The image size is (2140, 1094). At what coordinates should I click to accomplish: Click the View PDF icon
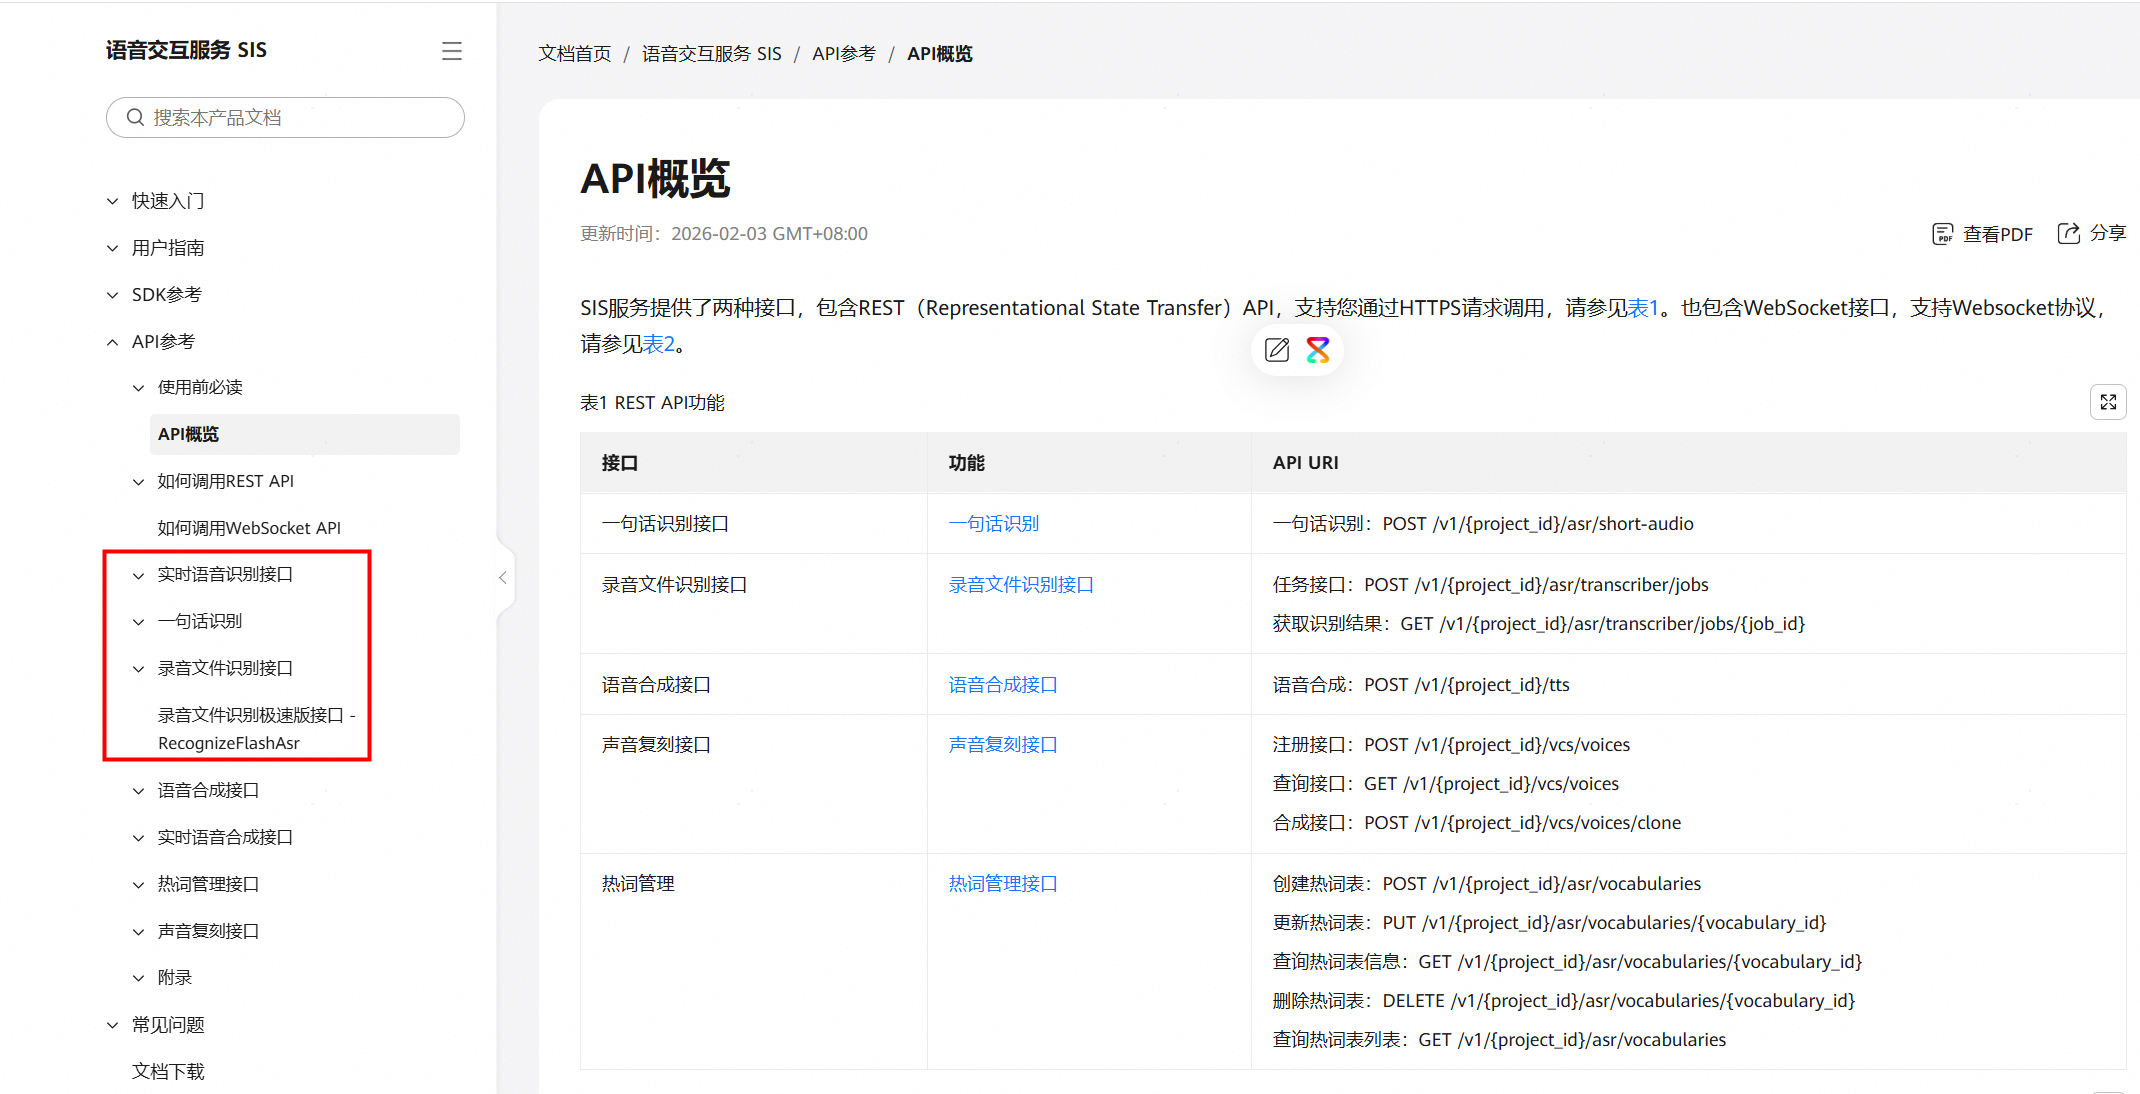[x=1942, y=234]
